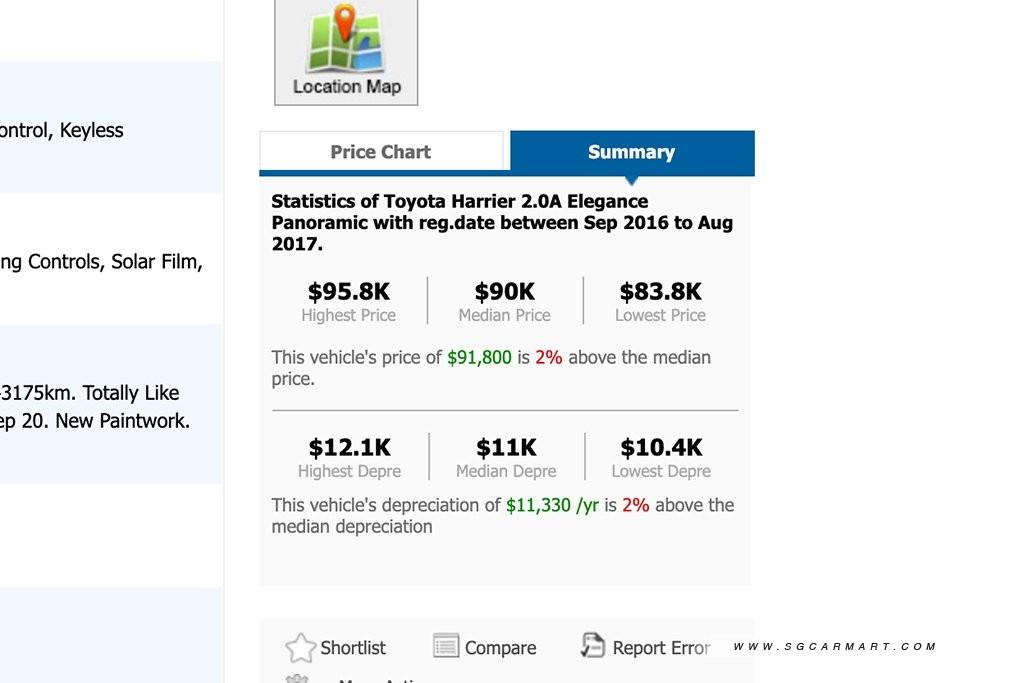Click the $12.1K Highest Depre figure
1024x683 pixels.
[349, 447]
